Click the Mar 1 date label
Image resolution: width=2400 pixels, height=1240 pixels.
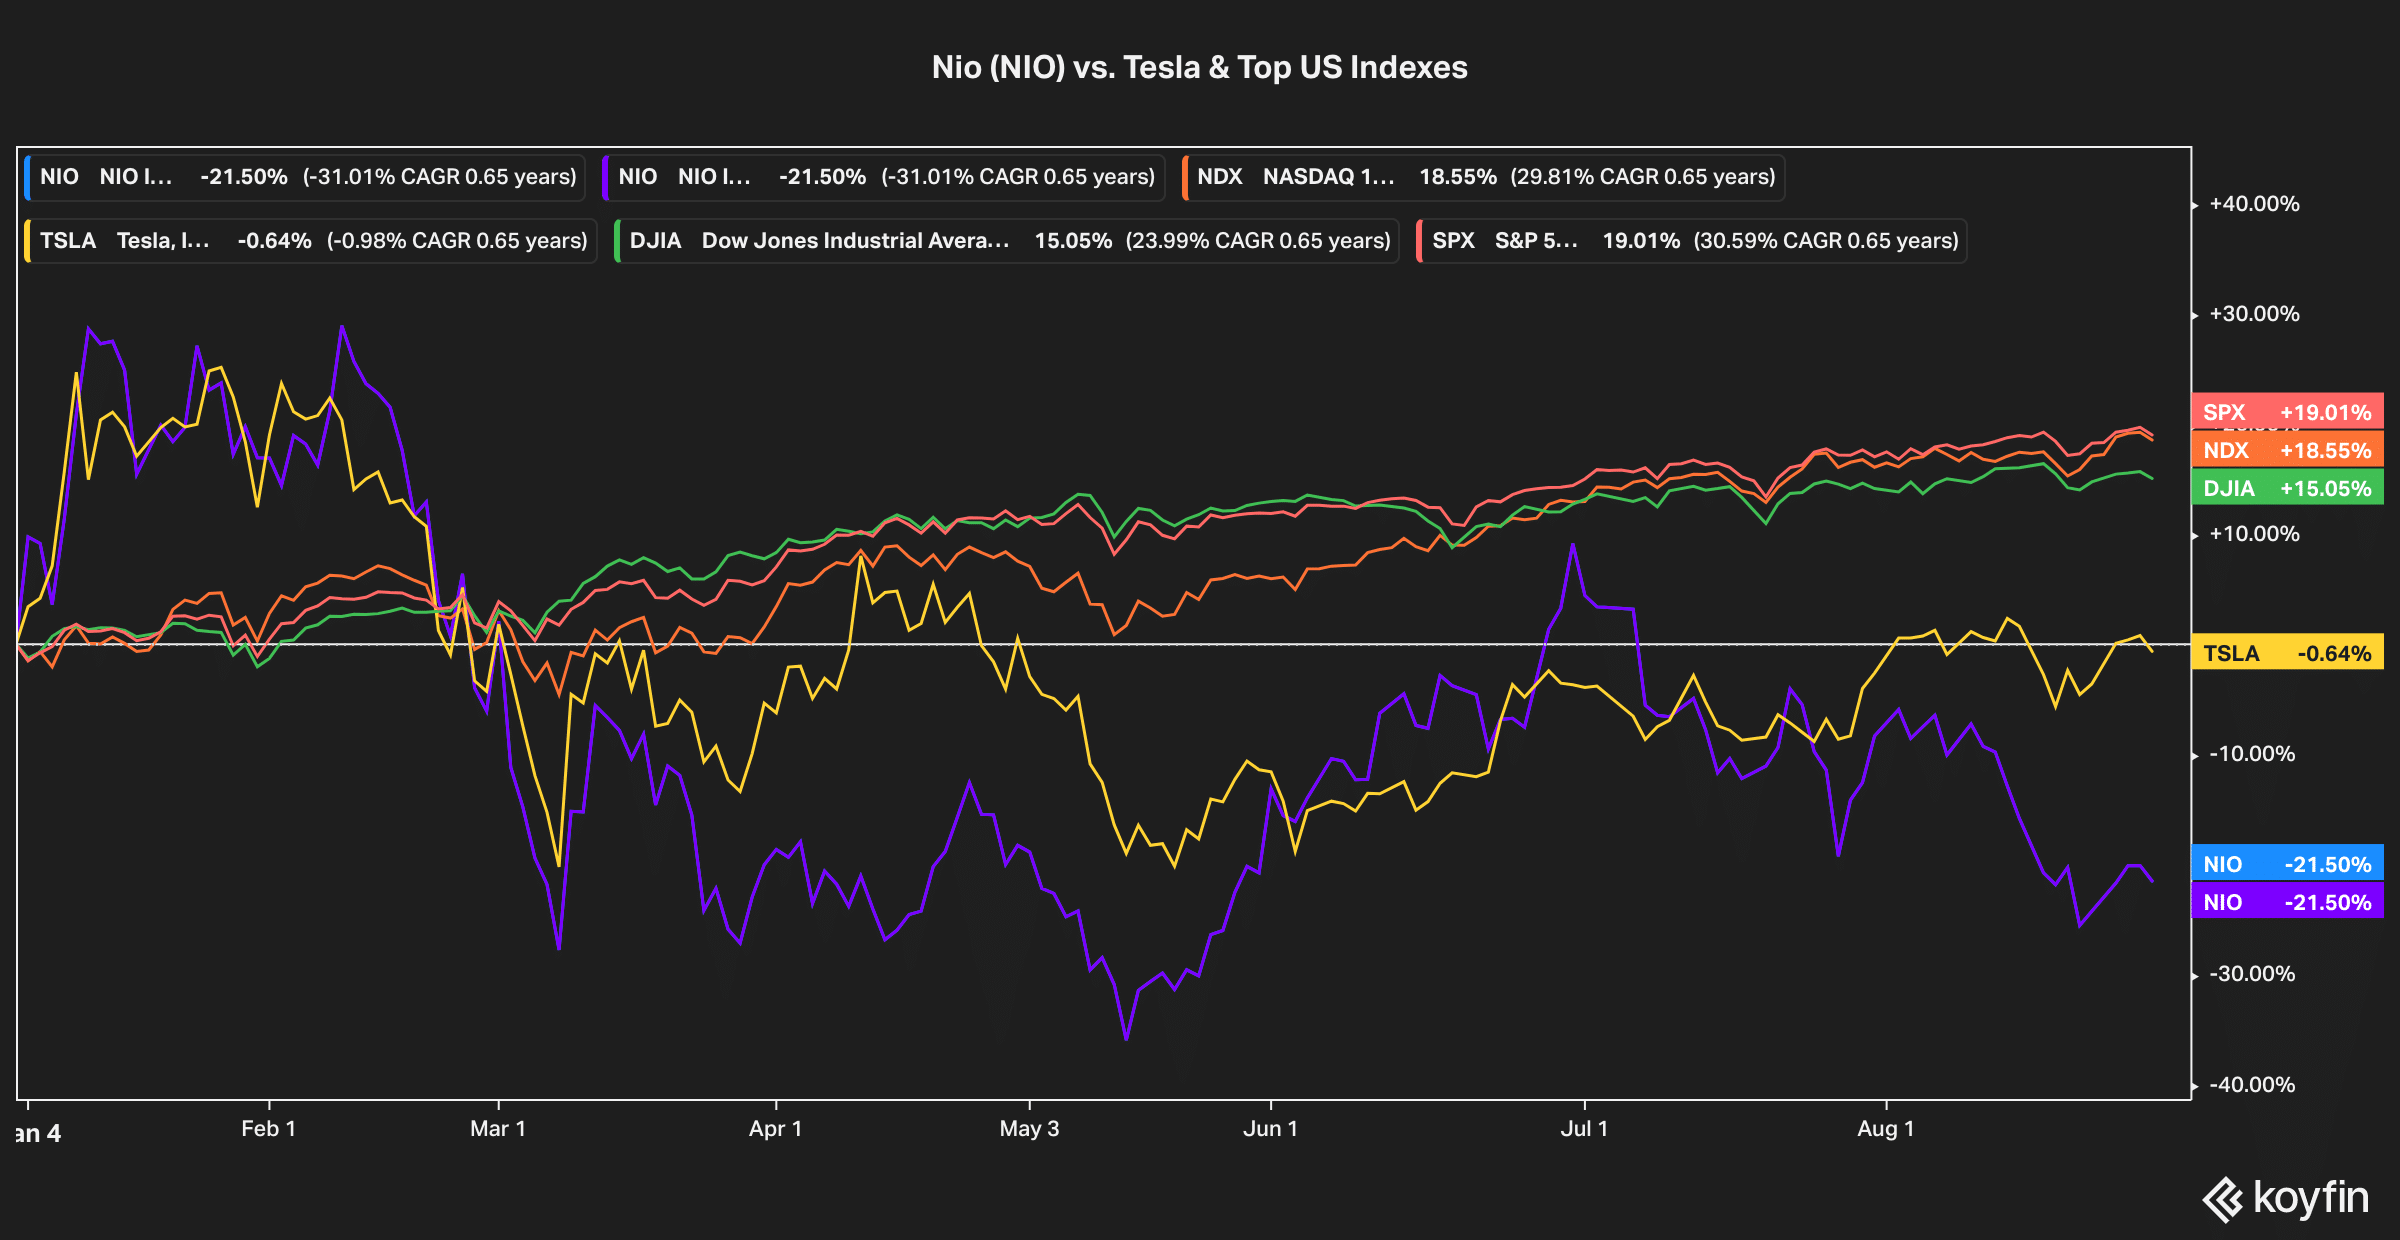(498, 1129)
